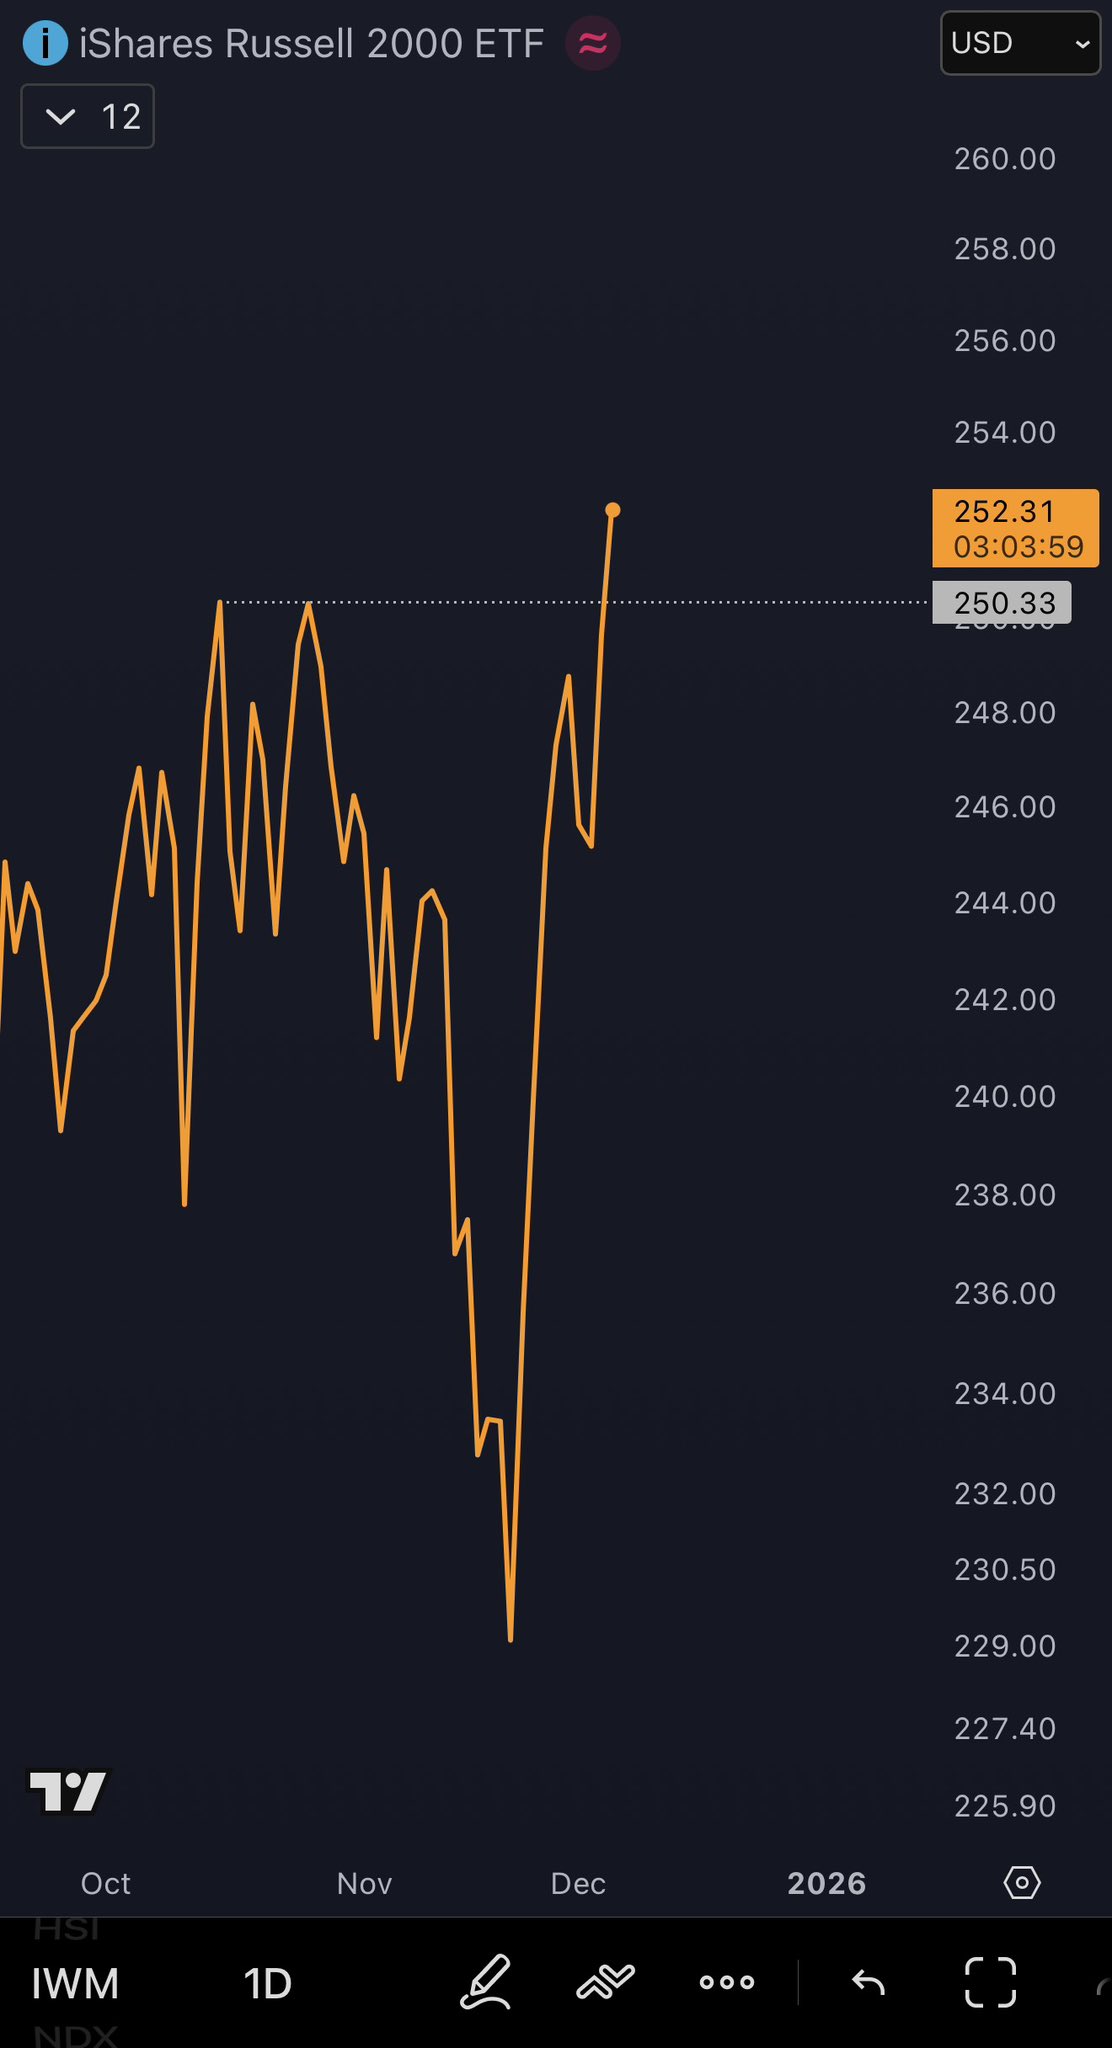
Task: Click the last price dot on the chart line
Action: click(x=613, y=511)
